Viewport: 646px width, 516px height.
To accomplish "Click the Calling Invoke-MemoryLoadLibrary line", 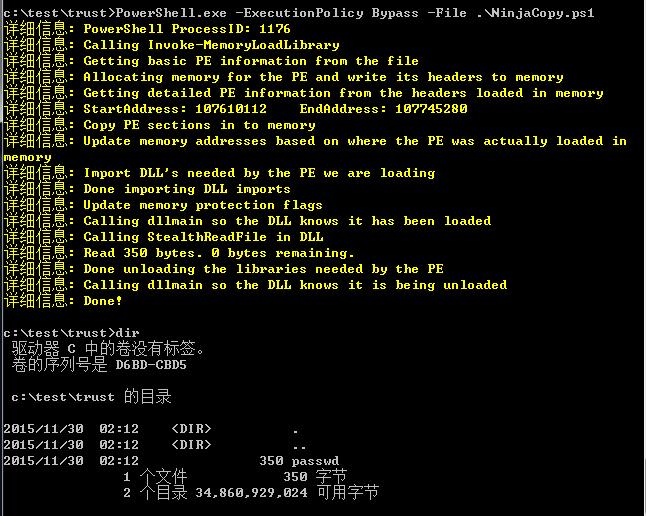I will (210, 45).
